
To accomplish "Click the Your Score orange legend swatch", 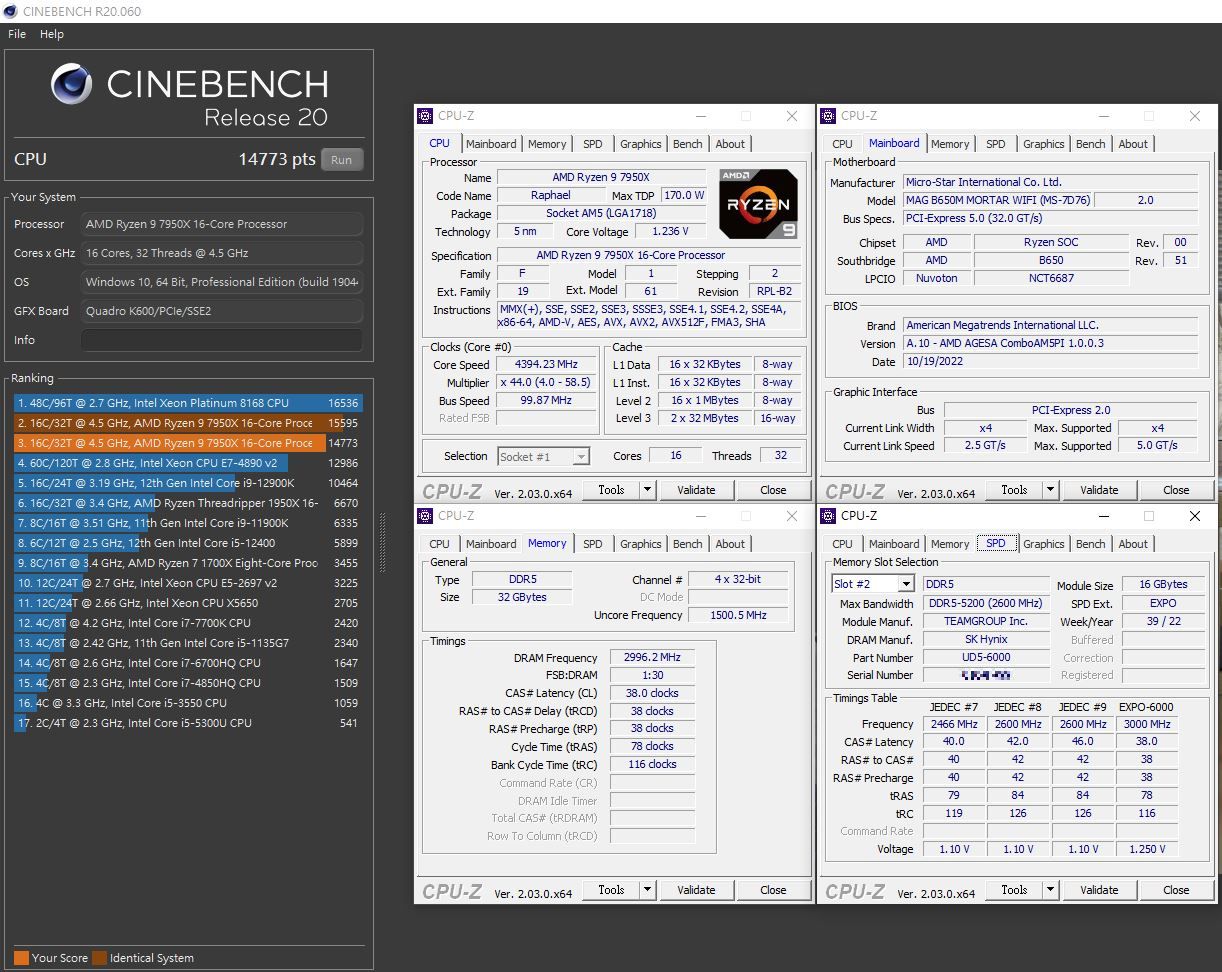I will [x=21, y=958].
